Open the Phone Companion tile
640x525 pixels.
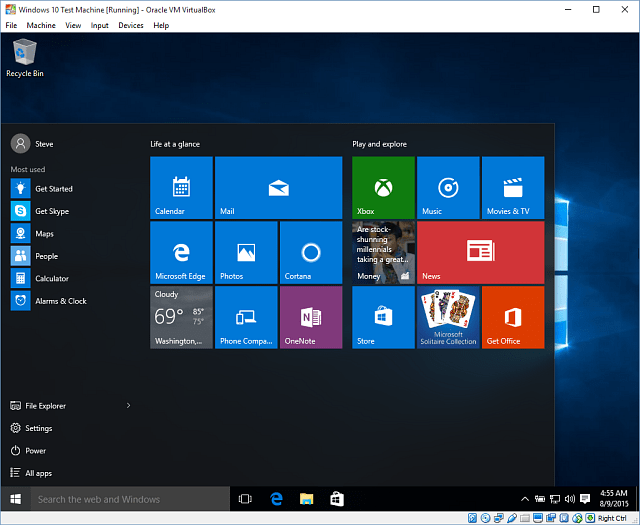(246, 317)
